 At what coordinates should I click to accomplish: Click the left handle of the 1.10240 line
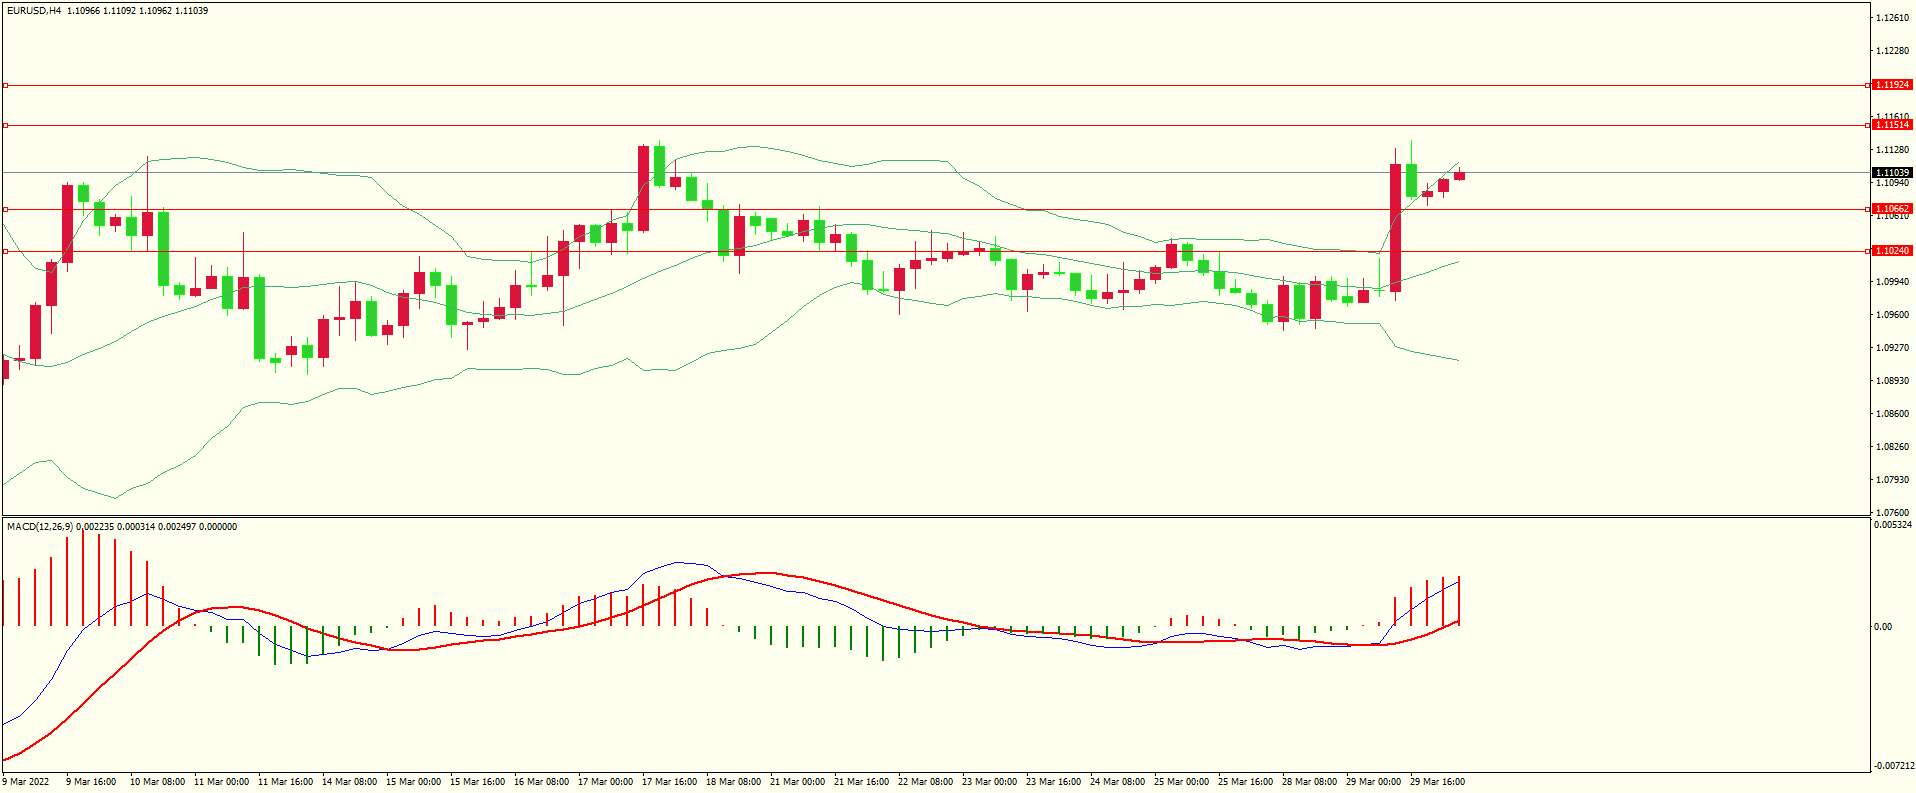5,251
